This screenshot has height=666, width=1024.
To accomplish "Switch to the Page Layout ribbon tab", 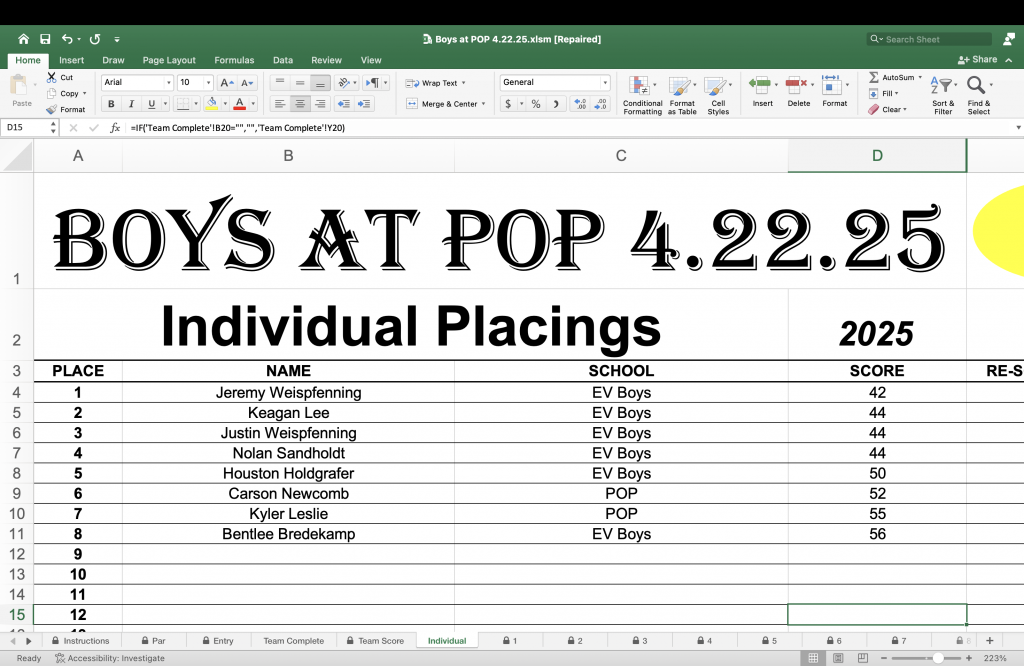I will (169, 60).
